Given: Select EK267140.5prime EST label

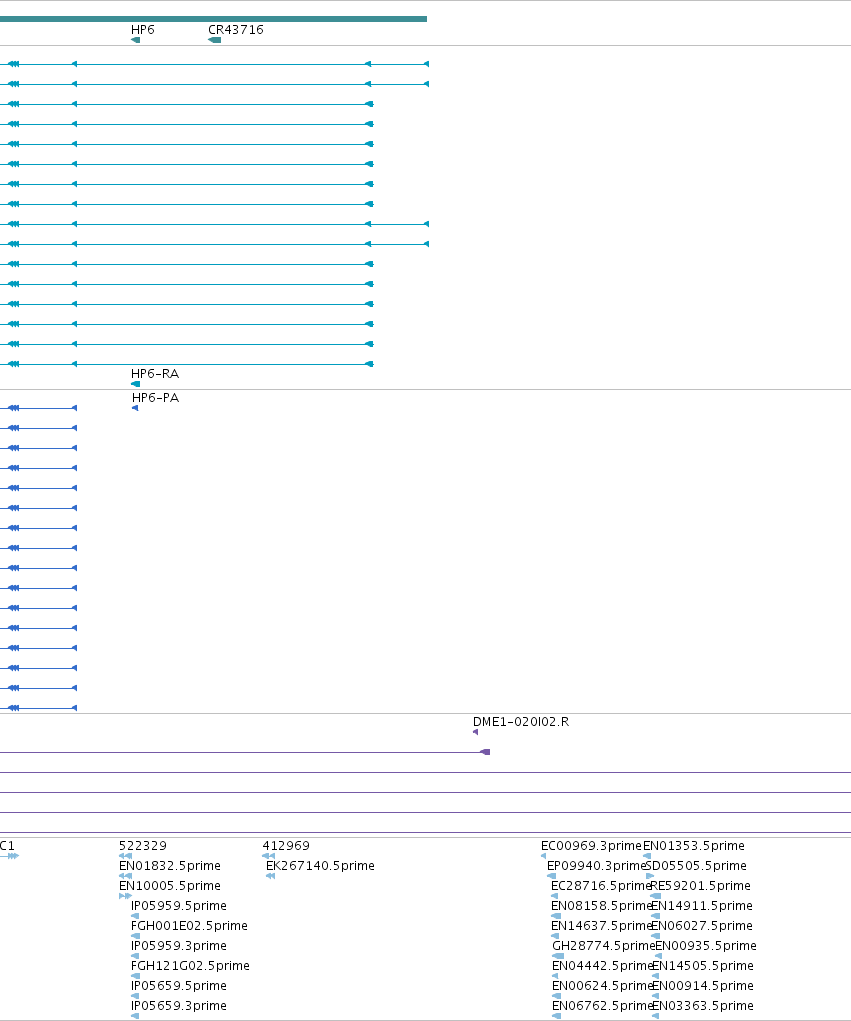Looking at the screenshot, I should point(320,866).
